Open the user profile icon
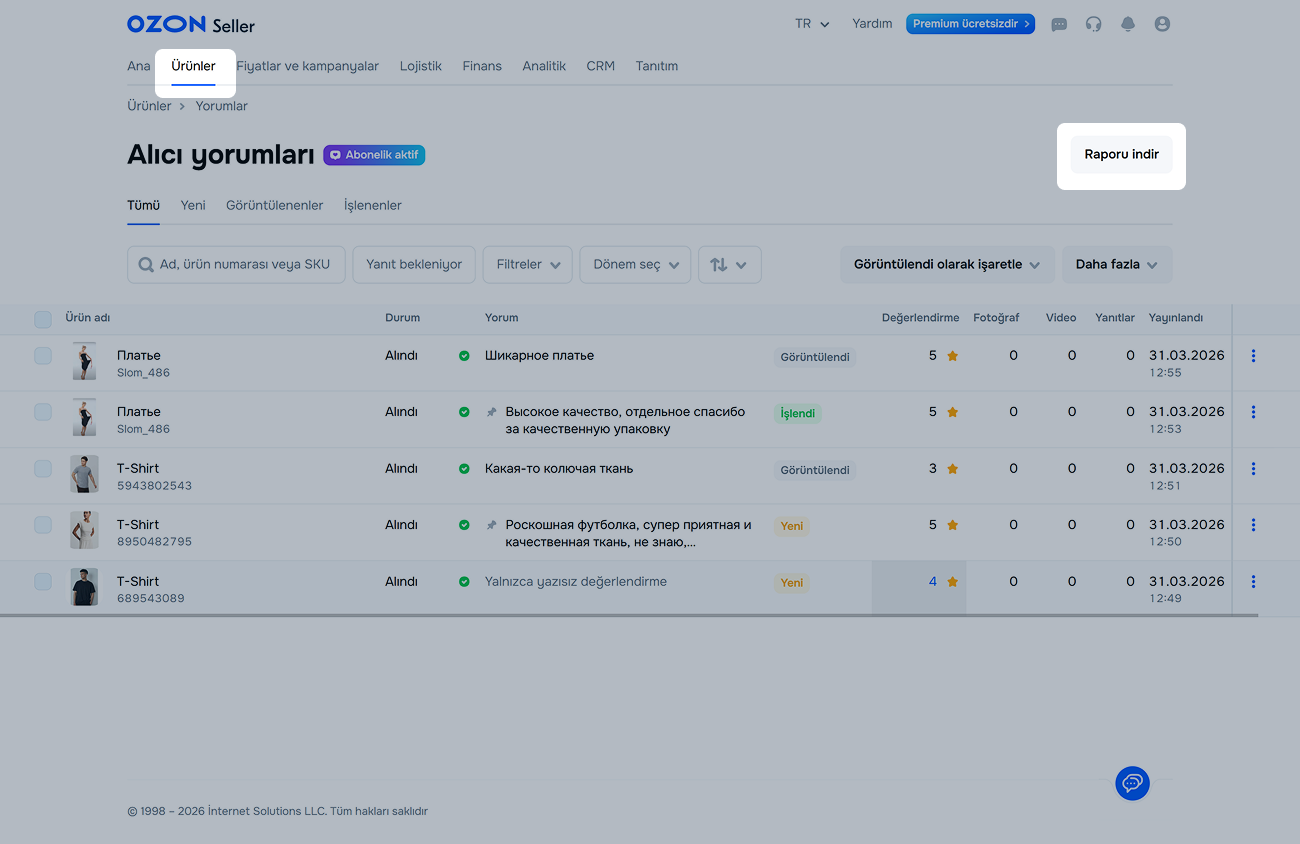The image size is (1300, 844). click(x=1162, y=24)
